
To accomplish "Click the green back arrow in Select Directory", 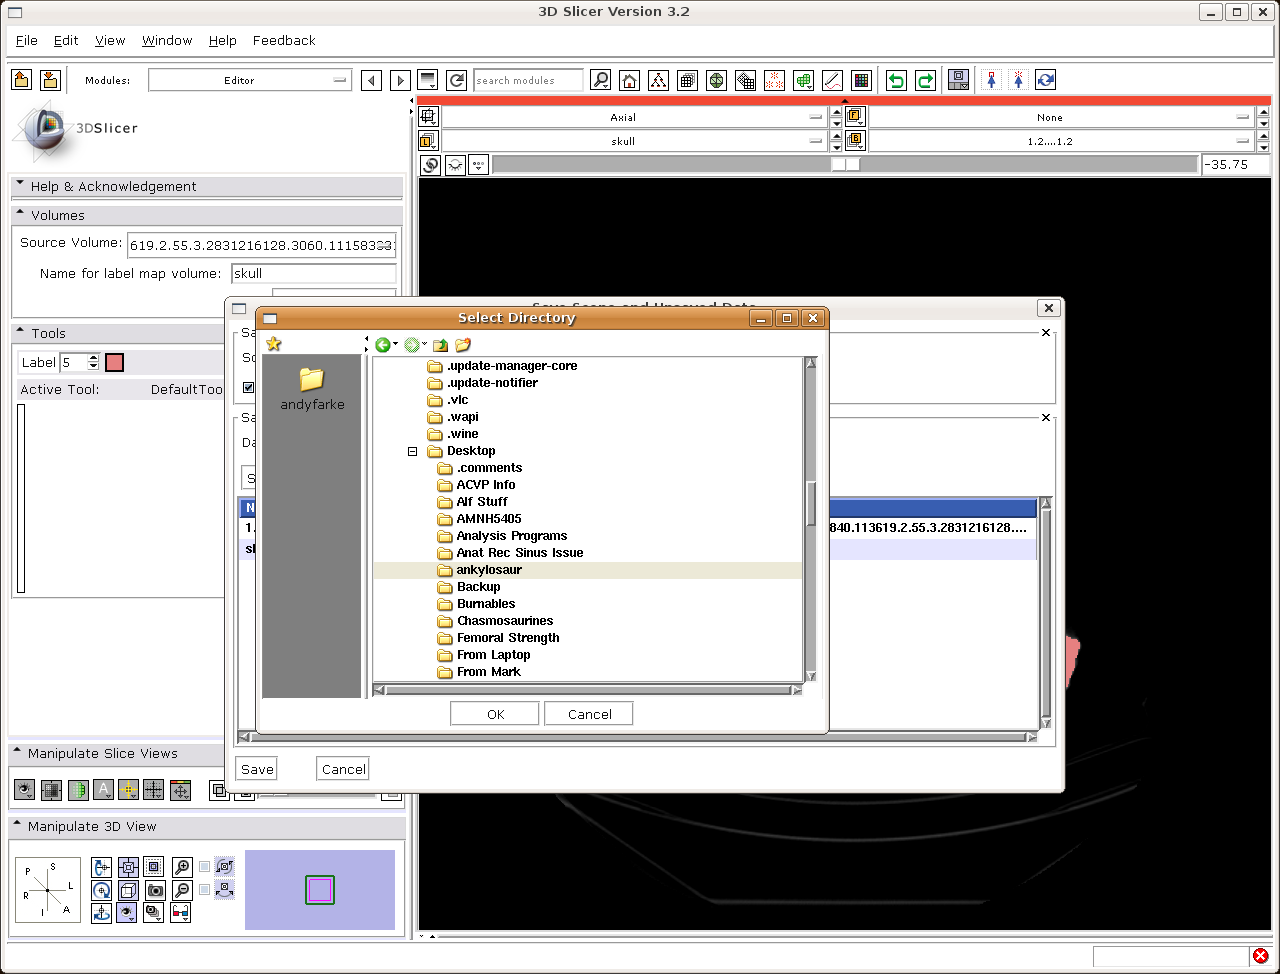I will pyautogui.click(x=382, y=345).
